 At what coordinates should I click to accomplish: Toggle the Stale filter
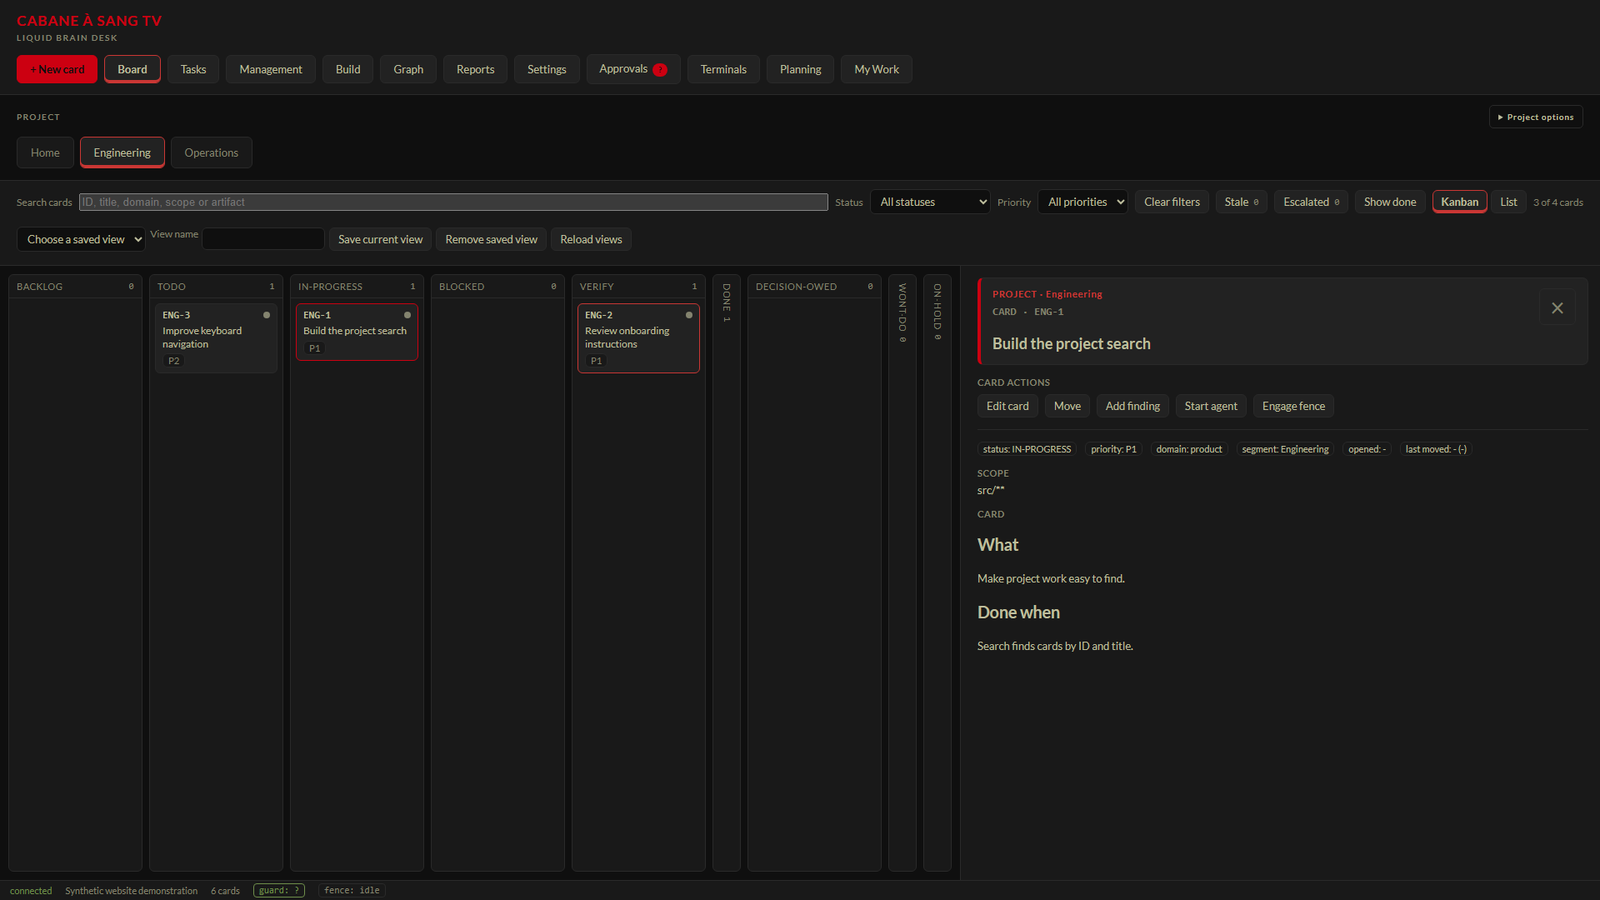(1241, 202)
